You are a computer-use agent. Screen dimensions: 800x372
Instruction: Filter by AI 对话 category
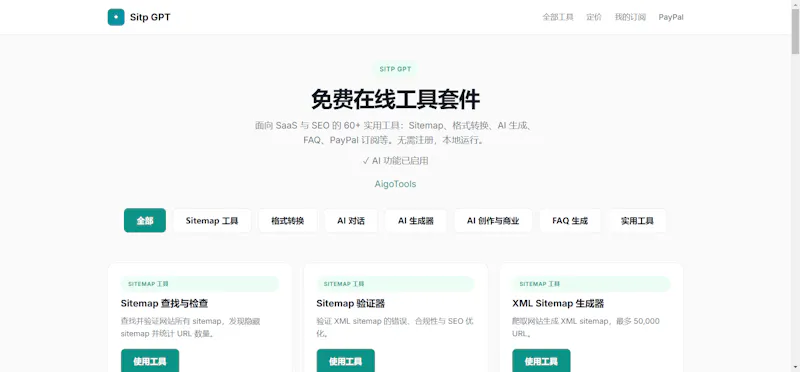pos(351,220)
